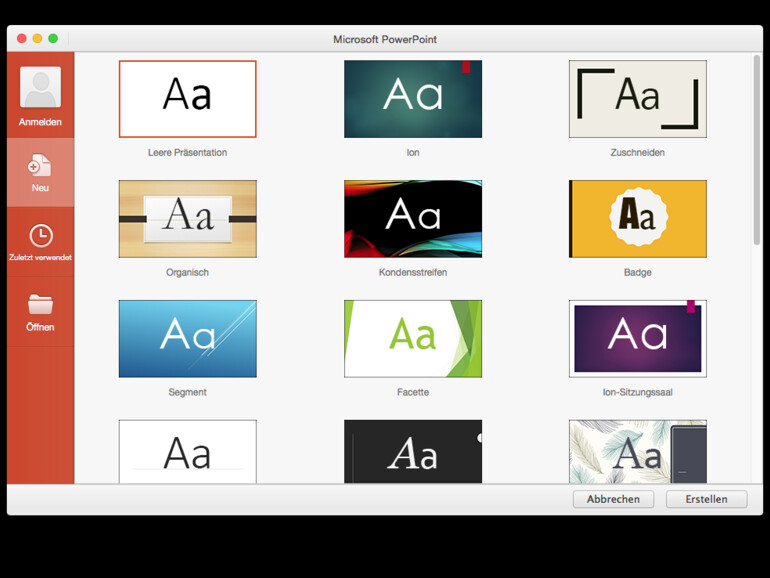Close the window with red button

tap(22, 39)
